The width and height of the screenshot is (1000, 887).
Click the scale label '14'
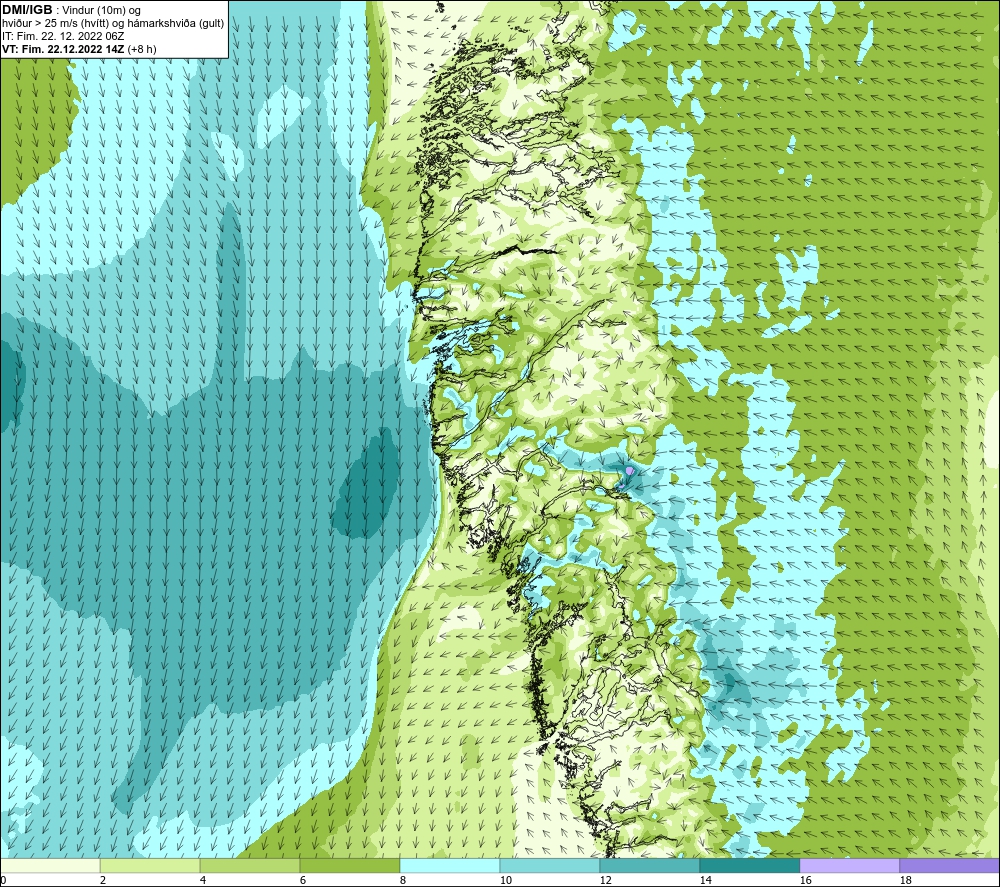click(705, 881)
